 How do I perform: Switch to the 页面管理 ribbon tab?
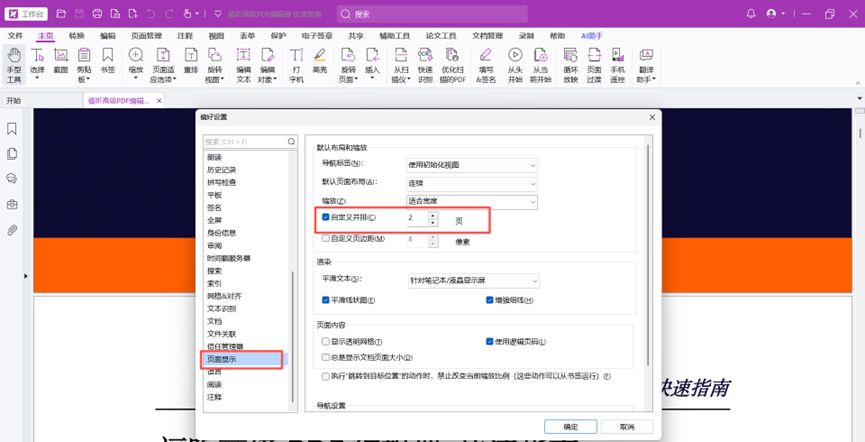click(x=147, y=35)
